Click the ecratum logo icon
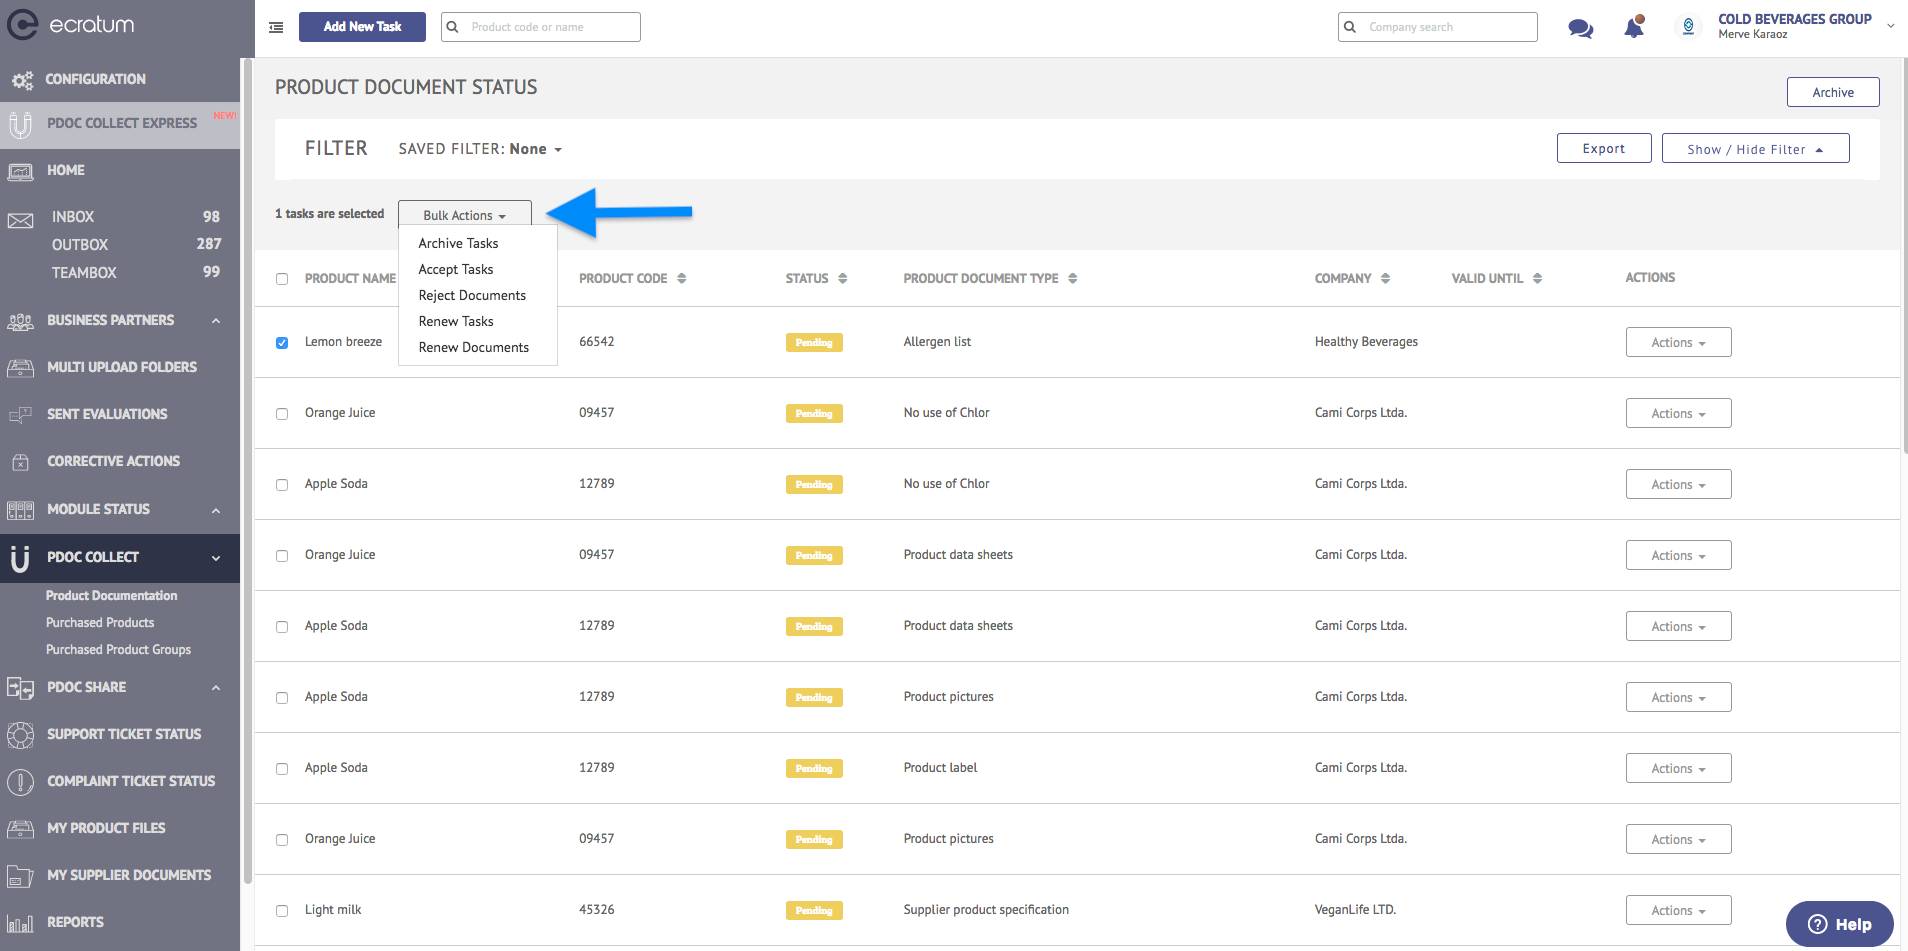1908x951 pixels. pos(22,25)
